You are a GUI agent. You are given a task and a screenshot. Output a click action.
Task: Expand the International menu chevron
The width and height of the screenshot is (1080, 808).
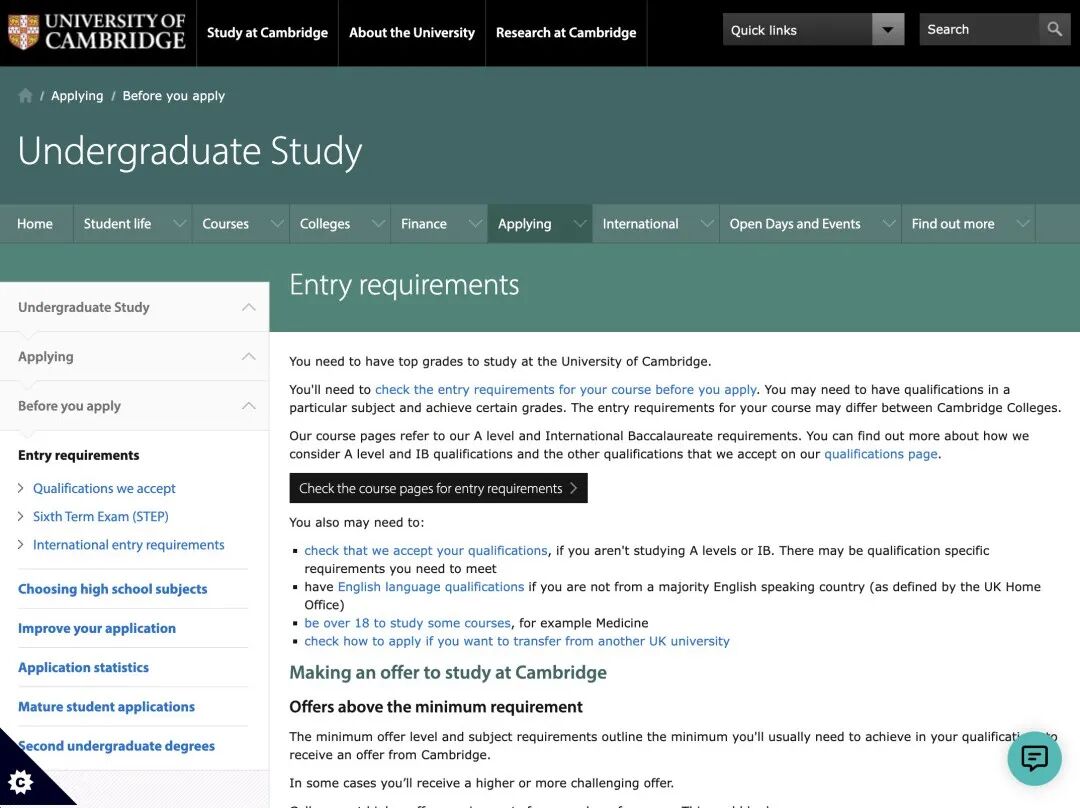click(x=707, y=223)
